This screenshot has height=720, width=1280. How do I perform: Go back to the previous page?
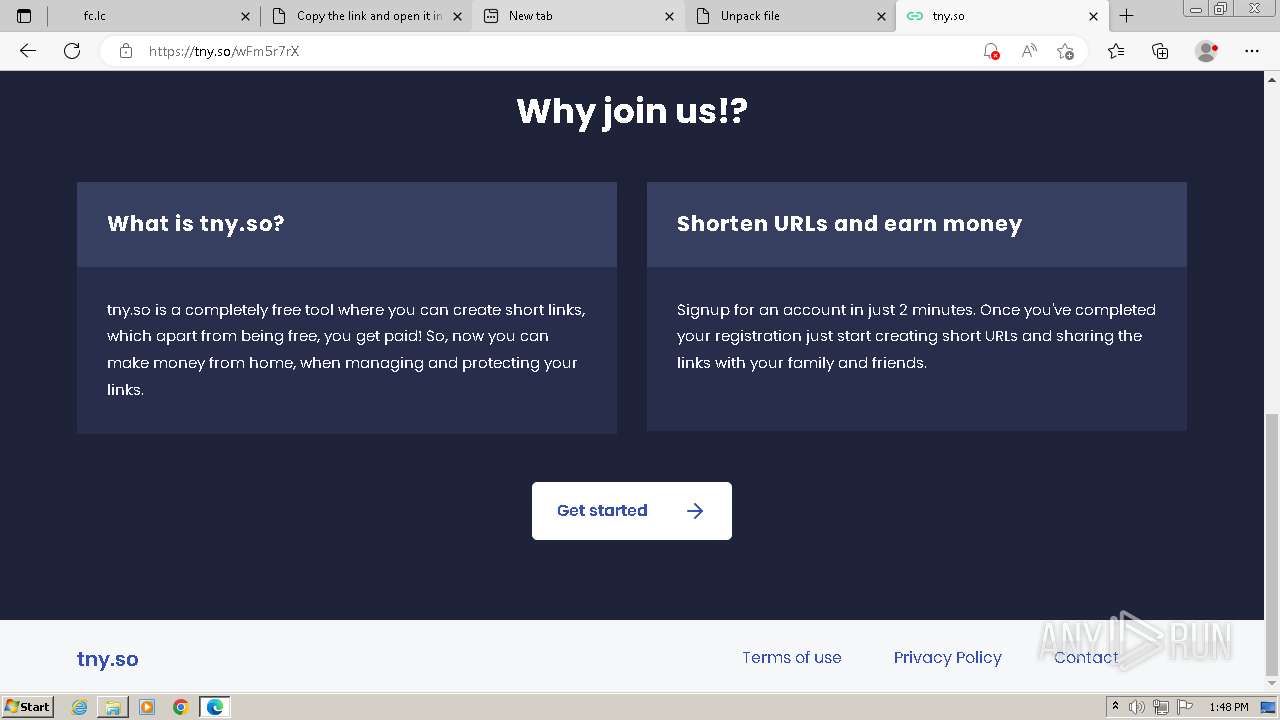click(28, 51)
